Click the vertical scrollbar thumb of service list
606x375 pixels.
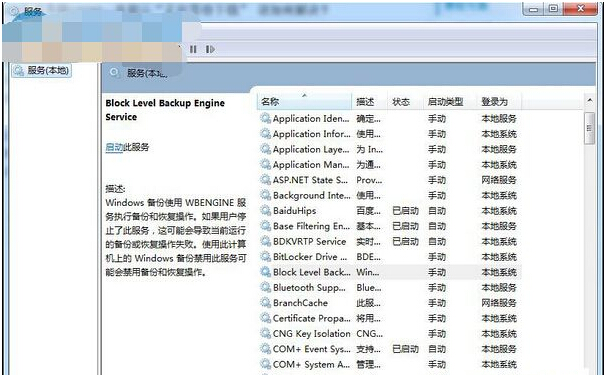pyautogui.click(x=590, y=128)
